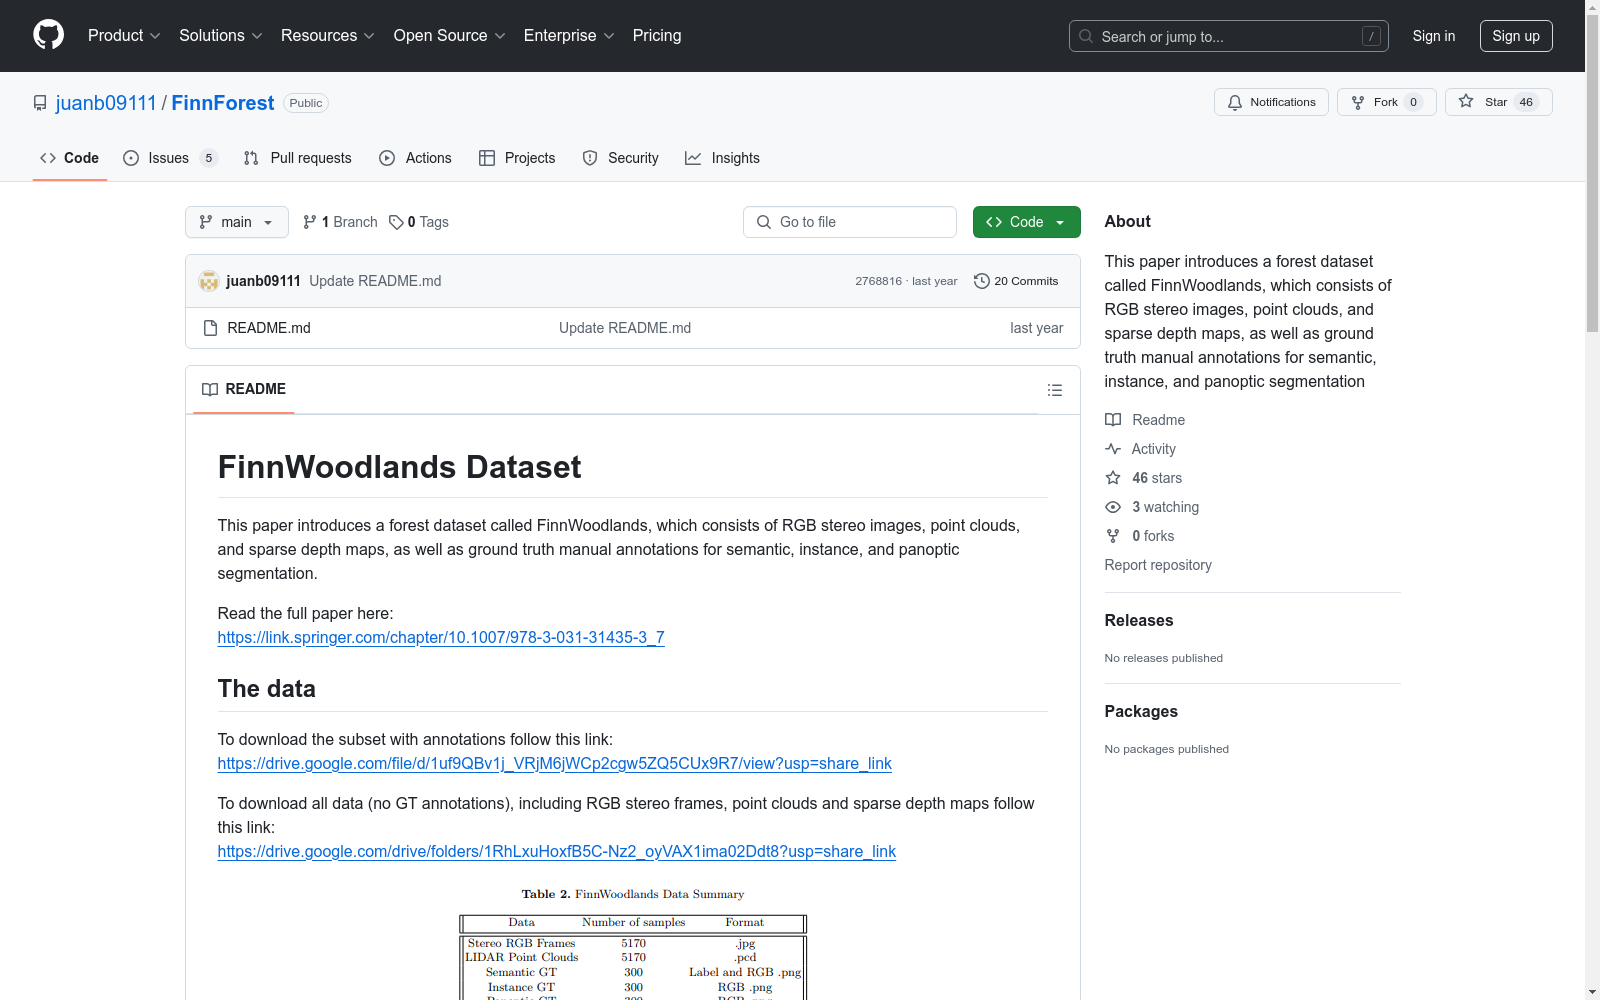Click the README.md file icon
This screenshot has width=1600, height=1000.
[210, 328]
